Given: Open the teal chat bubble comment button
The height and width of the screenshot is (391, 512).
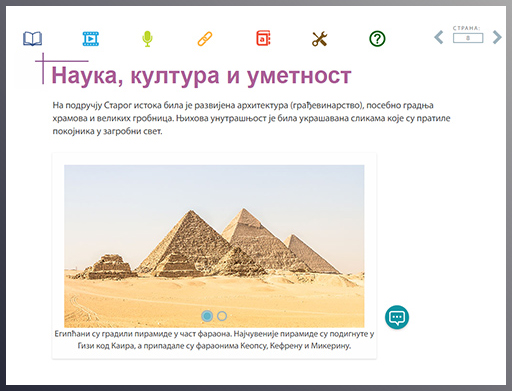Looking at the screenshot, I should click(397, 317).
